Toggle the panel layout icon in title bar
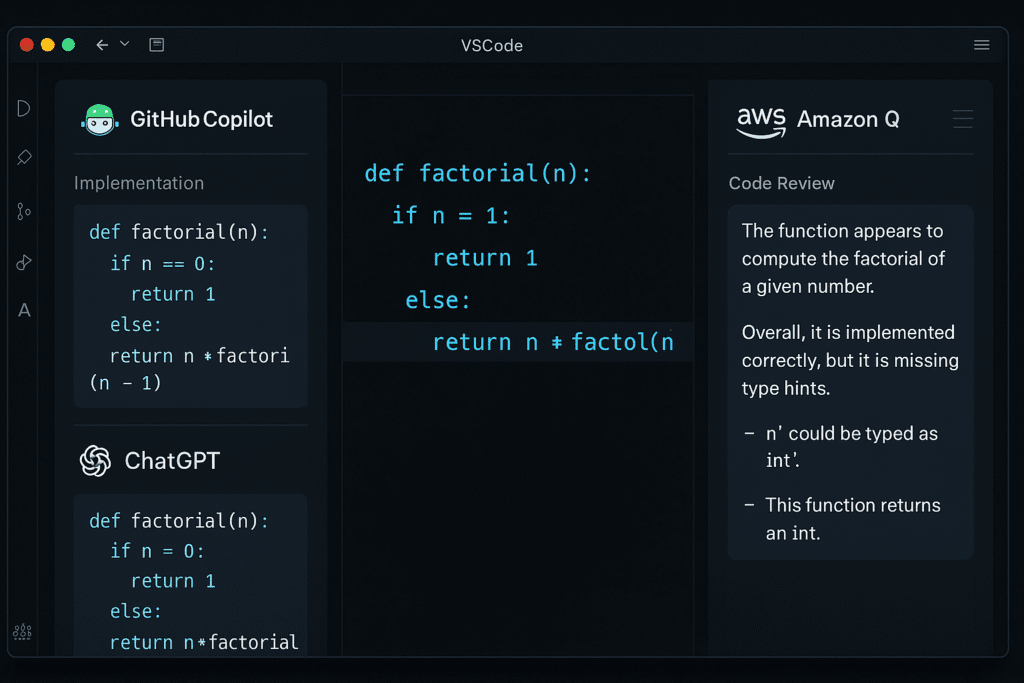Viewport: 1024px width, 683px height. point(156,45)
